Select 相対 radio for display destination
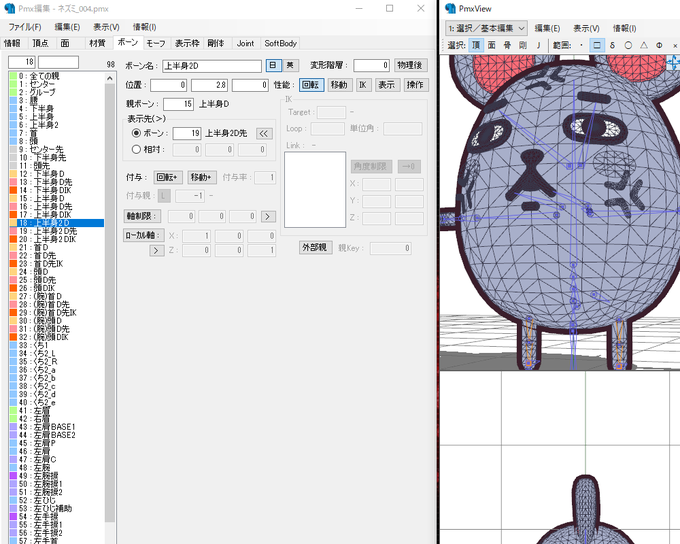Screen dimensions: 680x544 click(136, 149)
